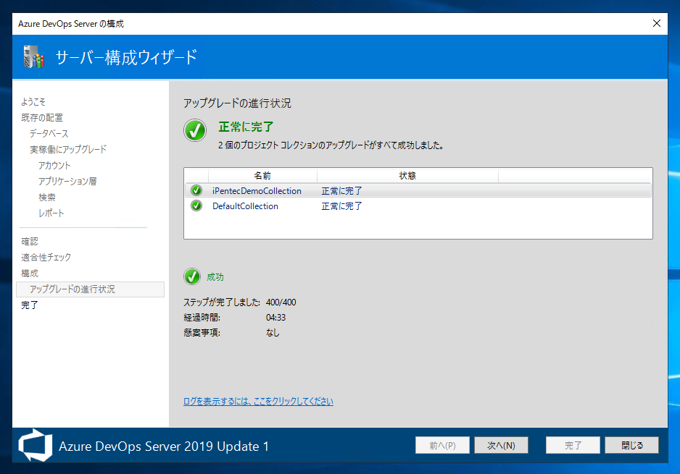680x474 pixels.
Task: Close the Azure DevOps Server configuration window
Action: (657, 23)
